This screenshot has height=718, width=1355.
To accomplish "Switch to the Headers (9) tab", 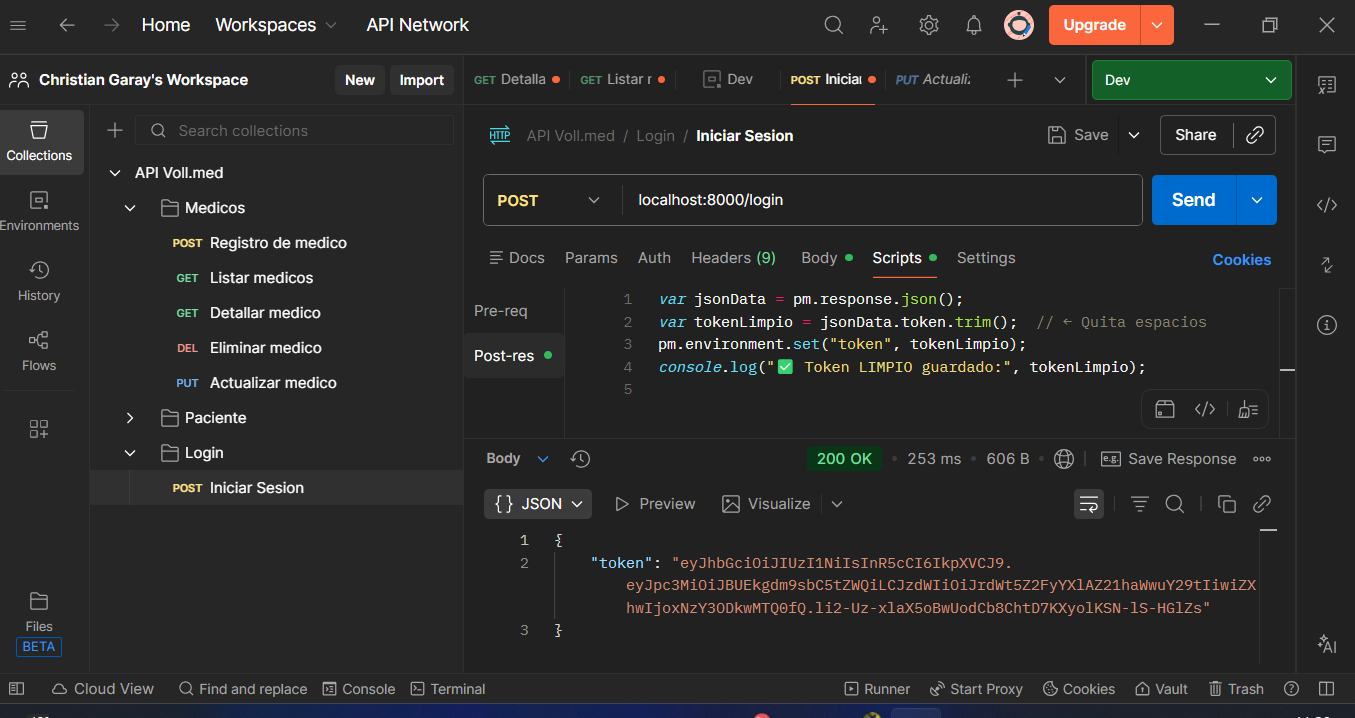I will click(733, 258).
